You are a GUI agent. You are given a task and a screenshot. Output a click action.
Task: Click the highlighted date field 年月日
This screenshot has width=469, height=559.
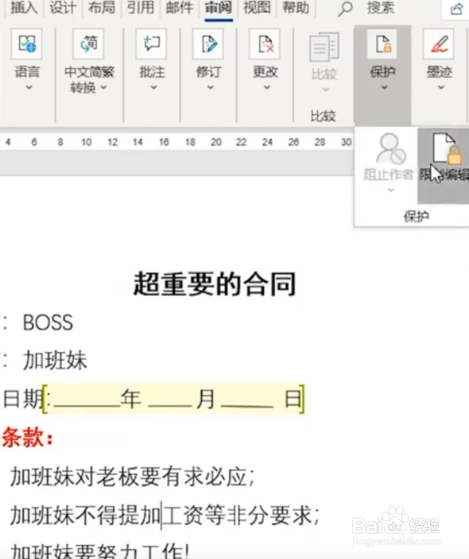pyautogui.click(x=174, y=399)
